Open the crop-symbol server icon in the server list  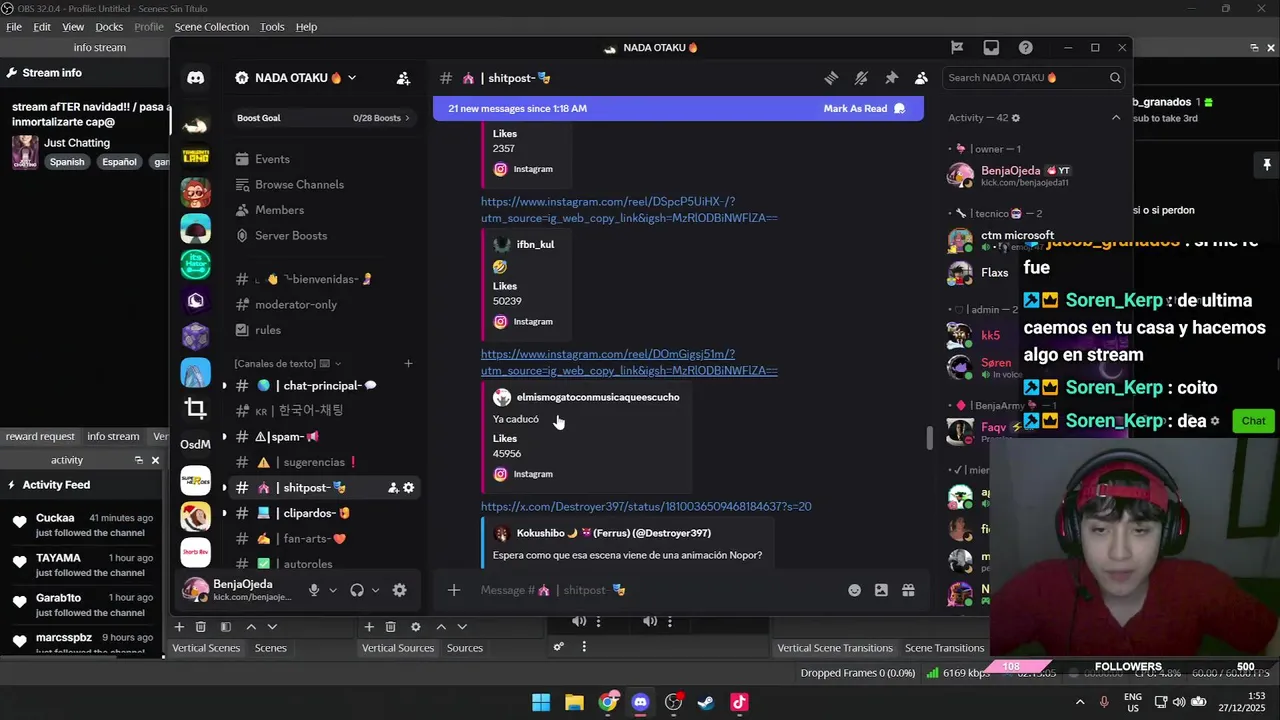[195, 408]
